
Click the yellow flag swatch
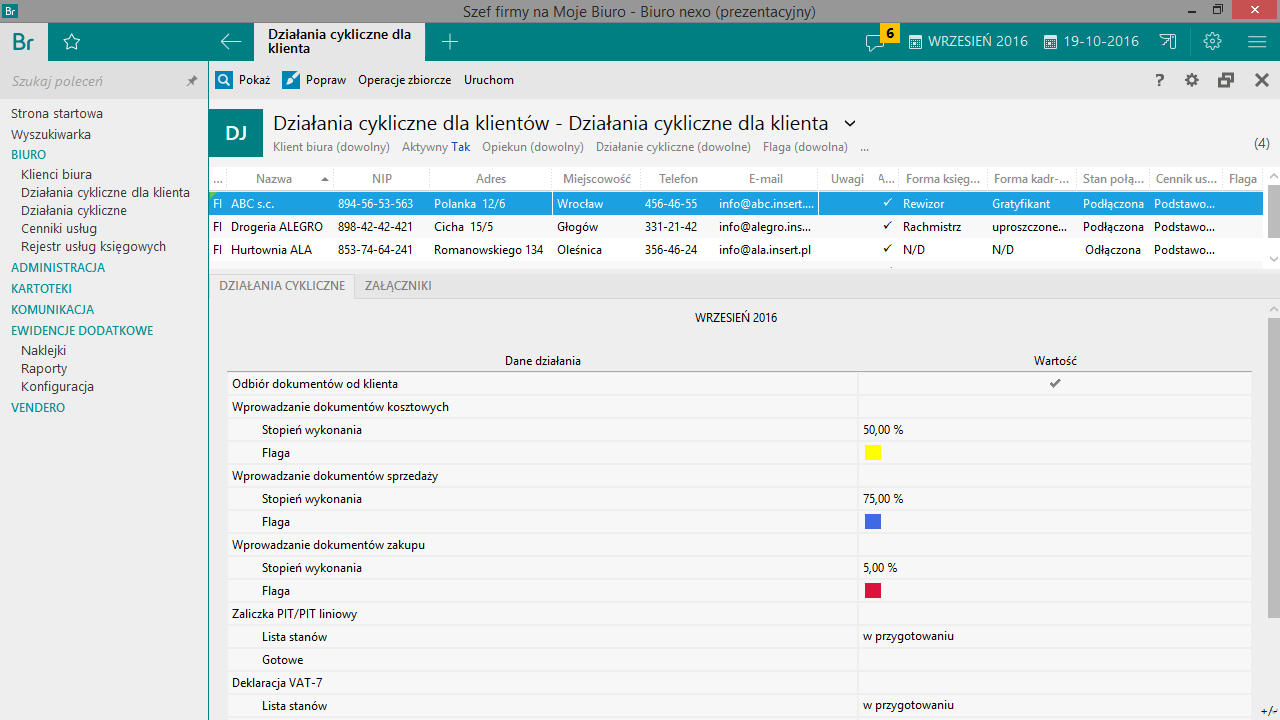pyautogui.click(x=873, y=453)
